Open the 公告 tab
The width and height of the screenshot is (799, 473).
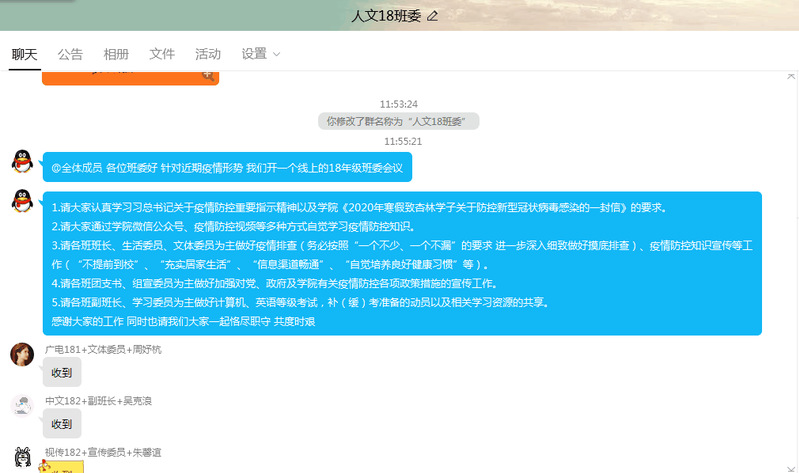70,54
